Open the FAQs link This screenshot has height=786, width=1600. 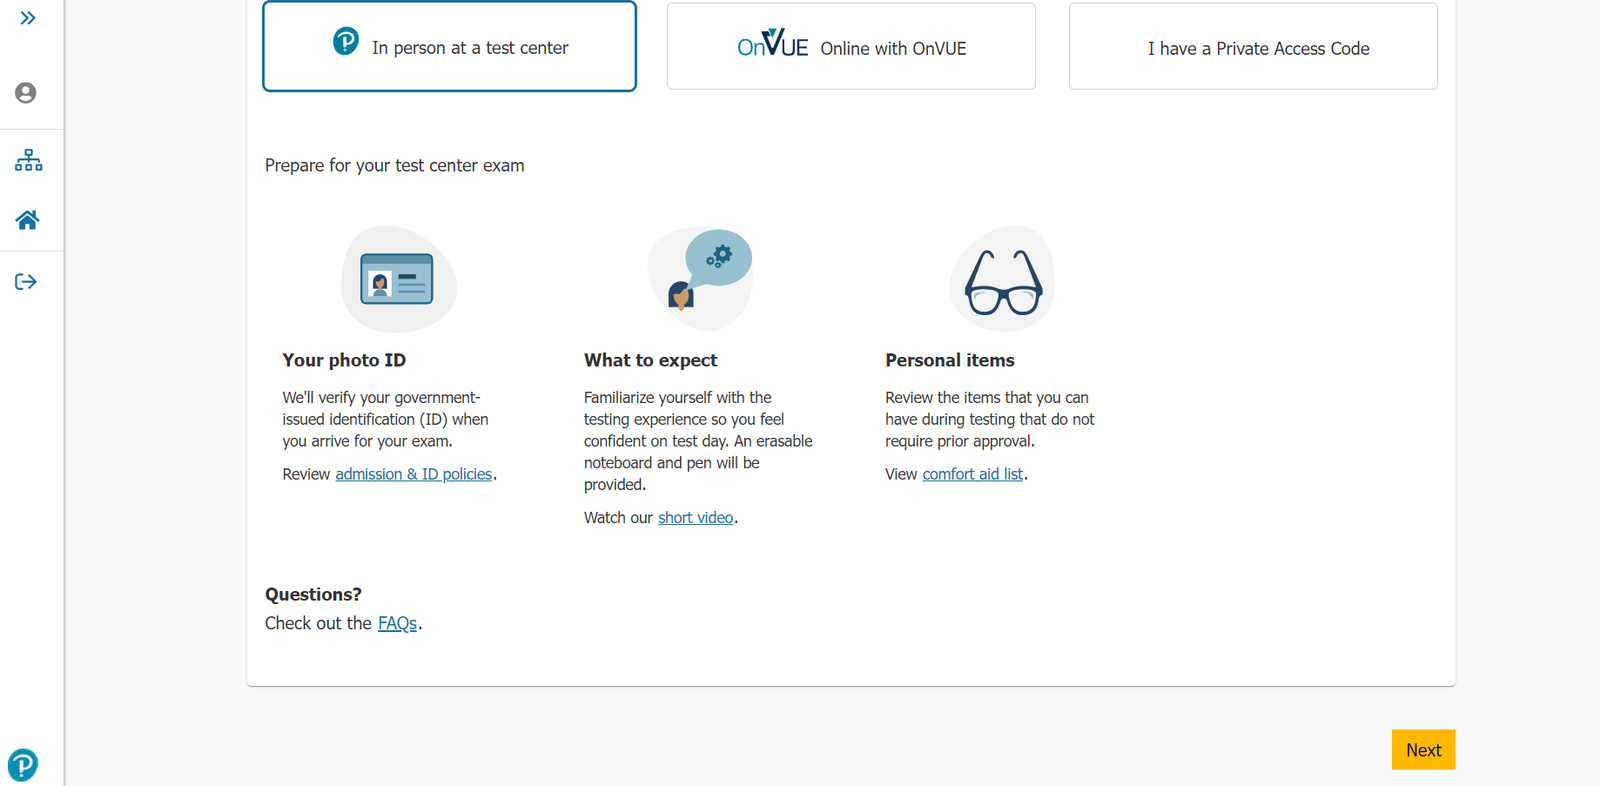click(397, 623)
